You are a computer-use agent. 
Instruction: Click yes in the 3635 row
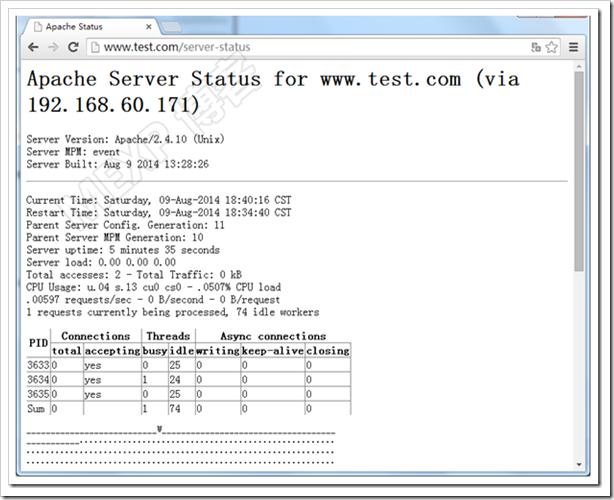point(93,394)
